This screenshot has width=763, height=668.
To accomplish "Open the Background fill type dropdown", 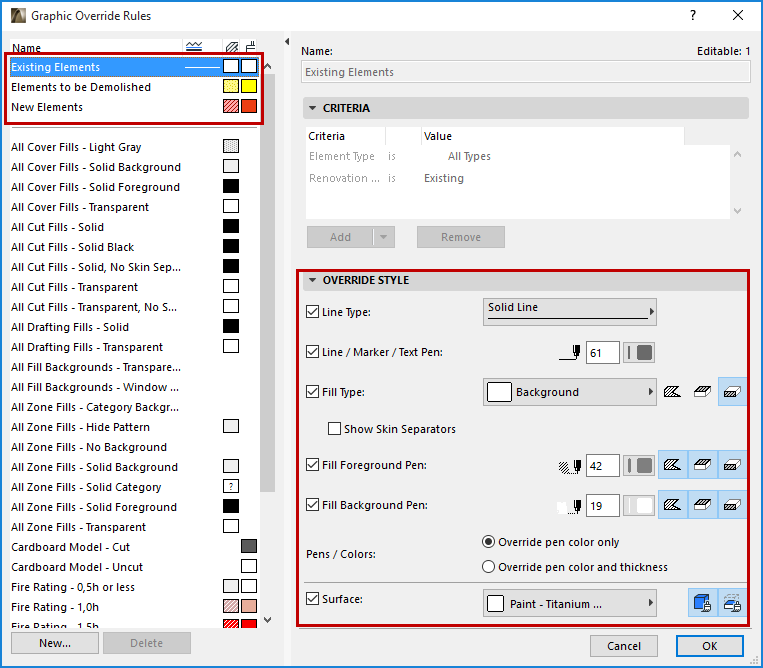I will [x=570, y=392].
